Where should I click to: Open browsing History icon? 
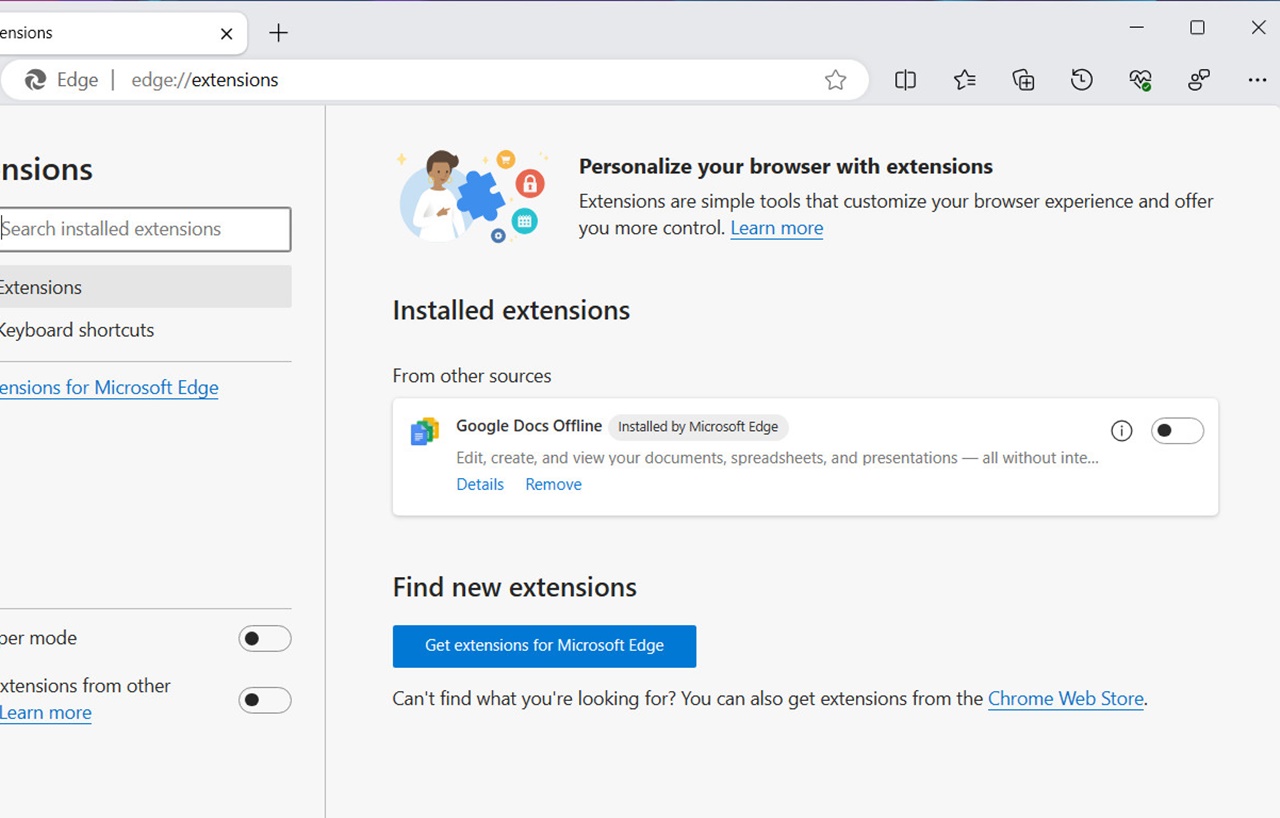click(1082, 80)
